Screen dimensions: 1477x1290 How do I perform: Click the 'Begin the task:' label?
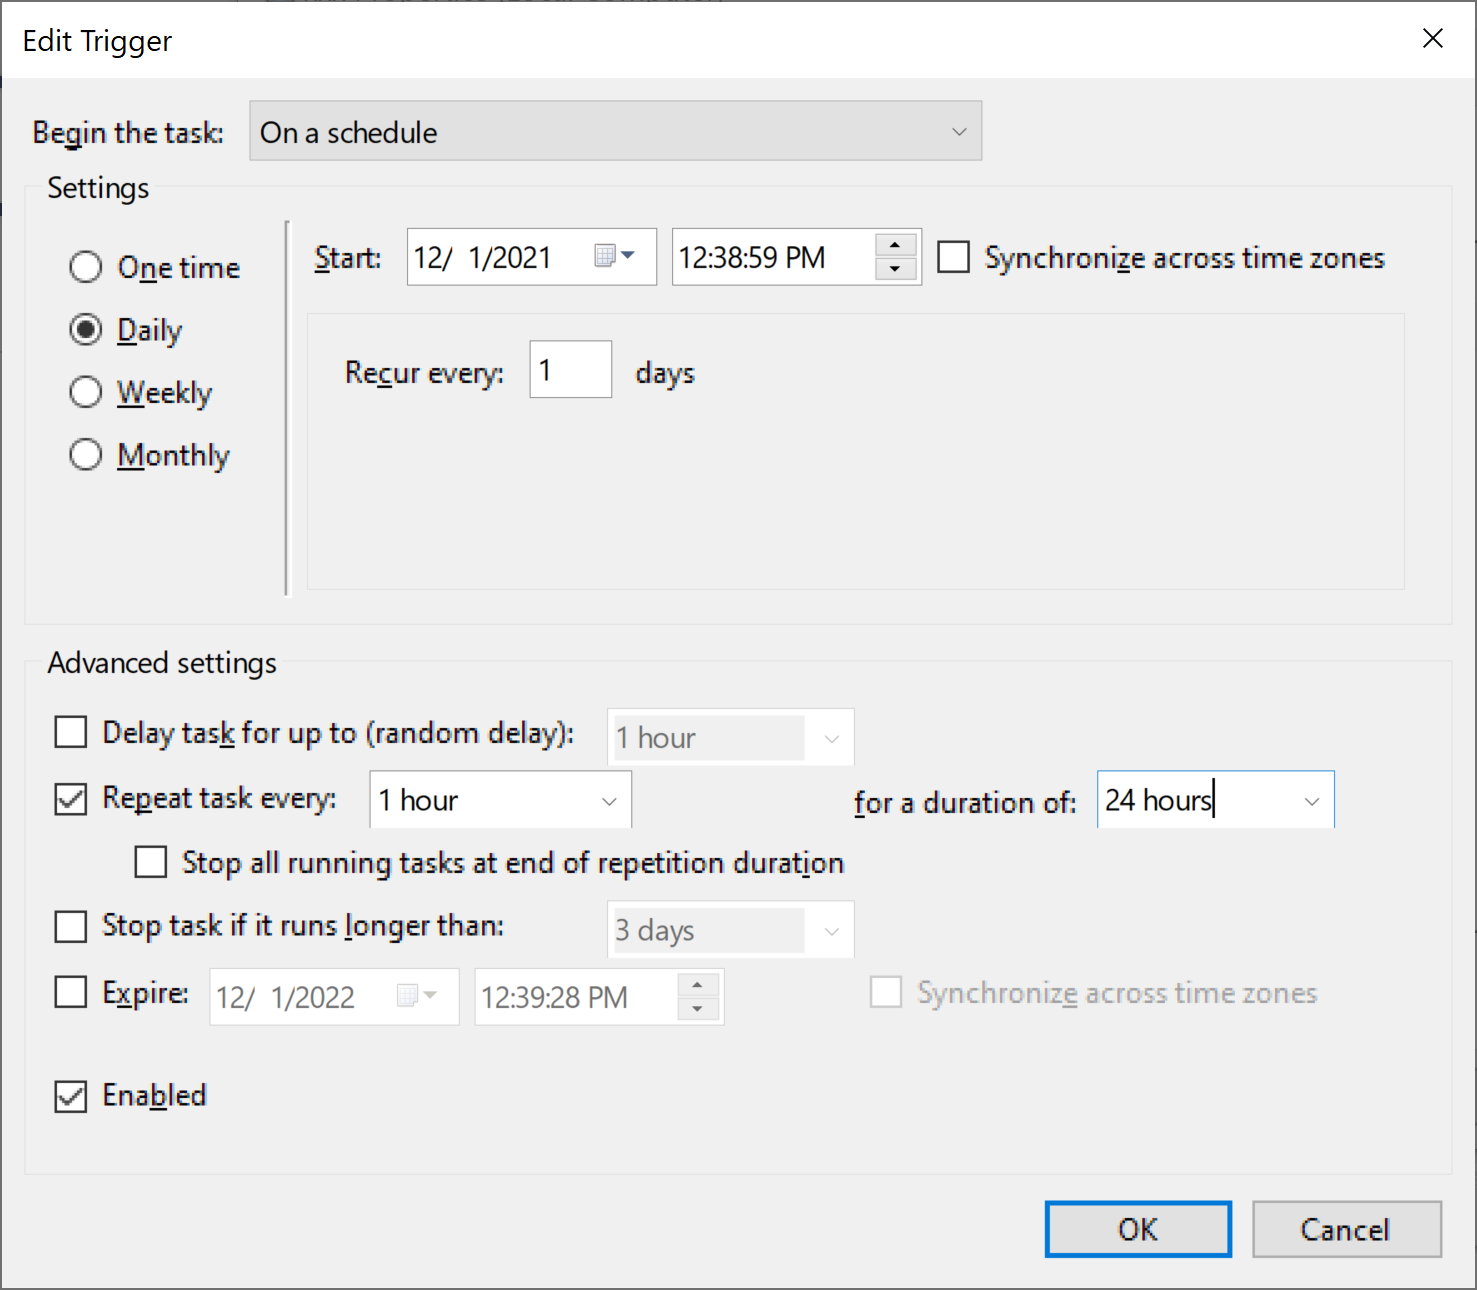pos(128,132)
